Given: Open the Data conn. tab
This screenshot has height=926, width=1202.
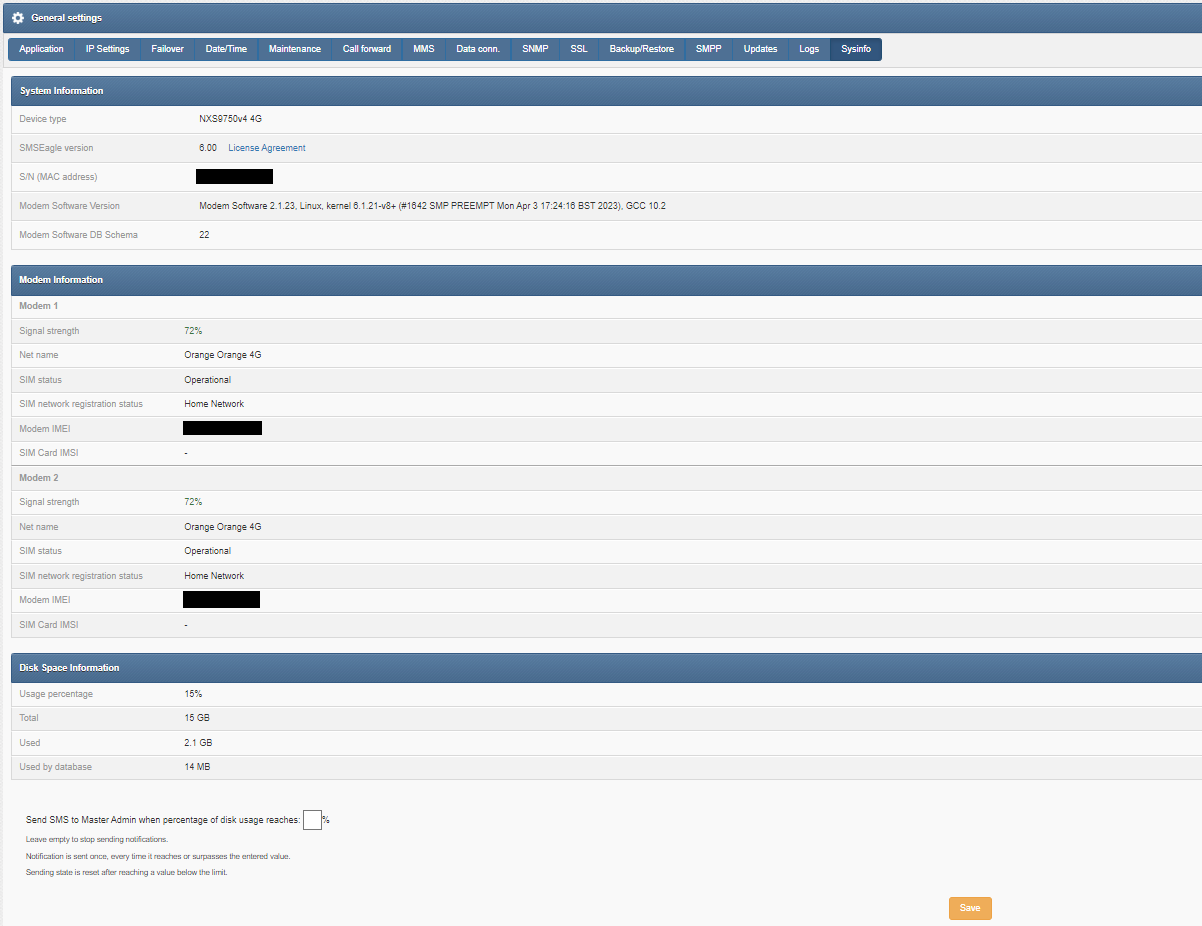Looking at the screenshot, I should (x=478, y=49).
